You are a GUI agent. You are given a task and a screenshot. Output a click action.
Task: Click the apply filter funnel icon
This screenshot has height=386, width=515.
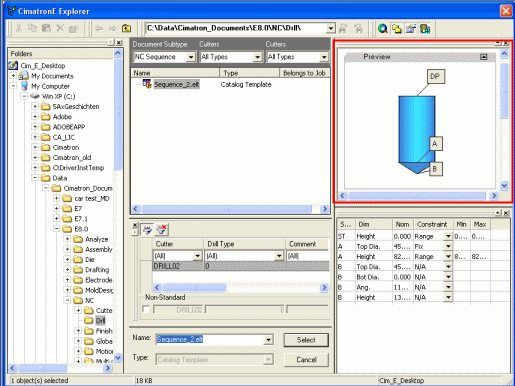tap(147, 229)
